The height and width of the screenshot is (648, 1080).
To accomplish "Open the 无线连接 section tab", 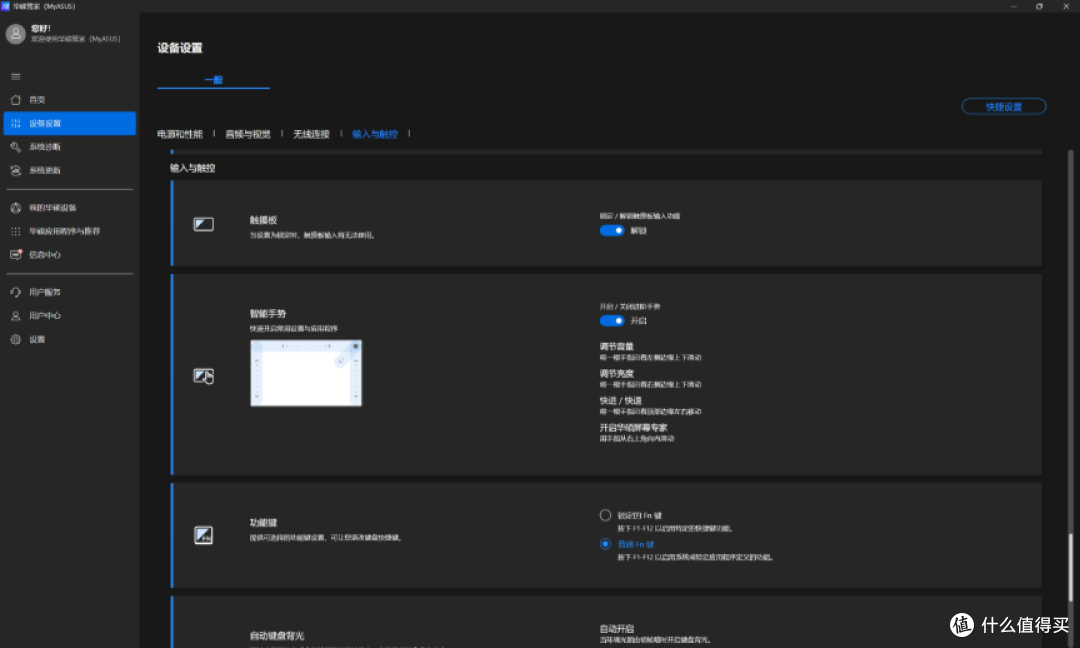I will [311, 134].
